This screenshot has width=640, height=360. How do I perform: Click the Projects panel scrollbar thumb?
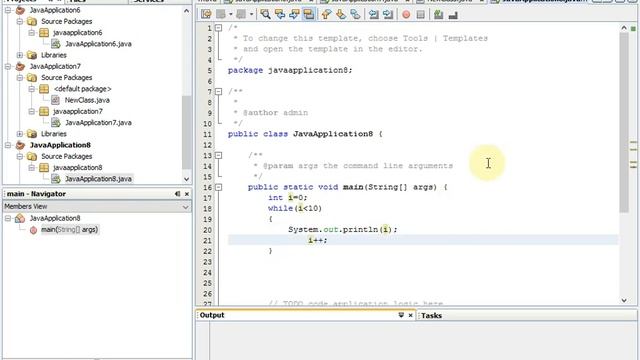[x=187, y=132]
